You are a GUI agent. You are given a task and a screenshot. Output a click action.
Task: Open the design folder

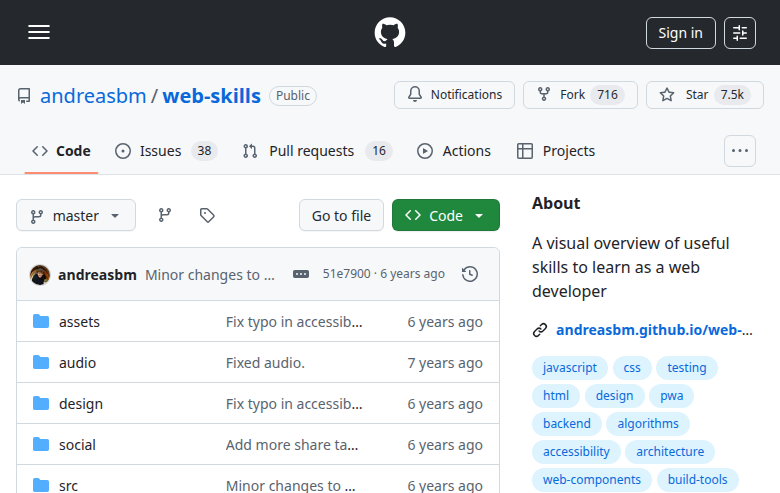[x=81, y=404]
